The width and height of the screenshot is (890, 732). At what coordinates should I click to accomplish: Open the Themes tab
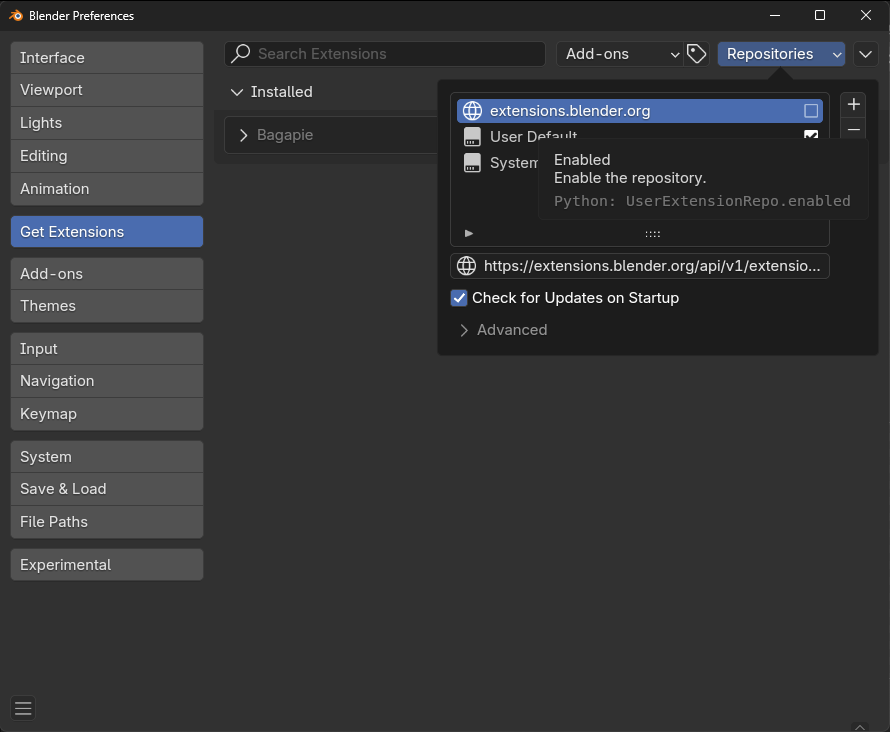point(107,306)
